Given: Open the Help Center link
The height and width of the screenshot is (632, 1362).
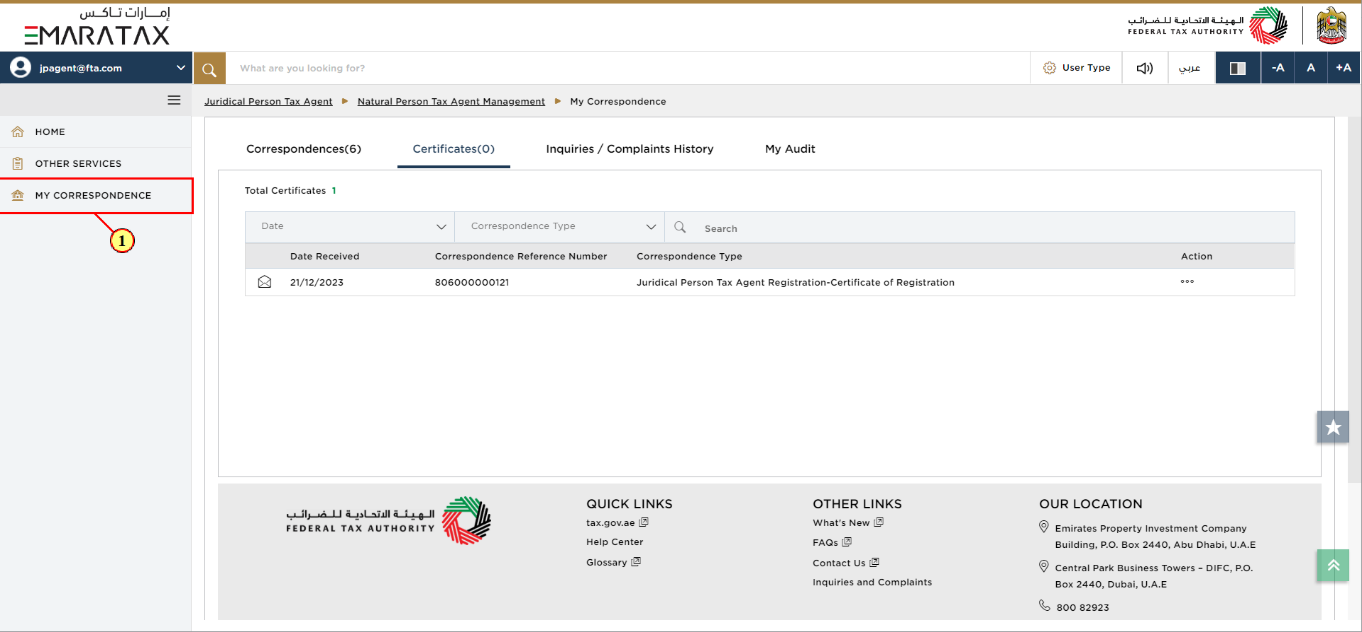Looking at the screenshot, I should pos(615,542).
